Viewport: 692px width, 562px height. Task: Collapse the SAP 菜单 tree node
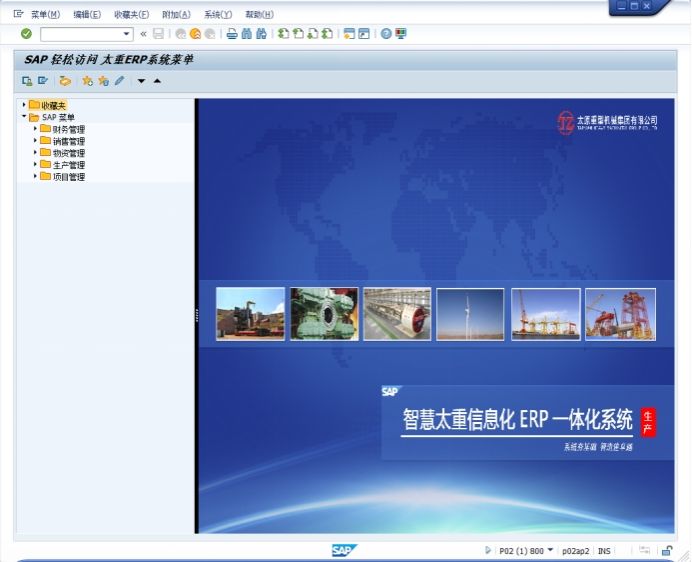24,117
